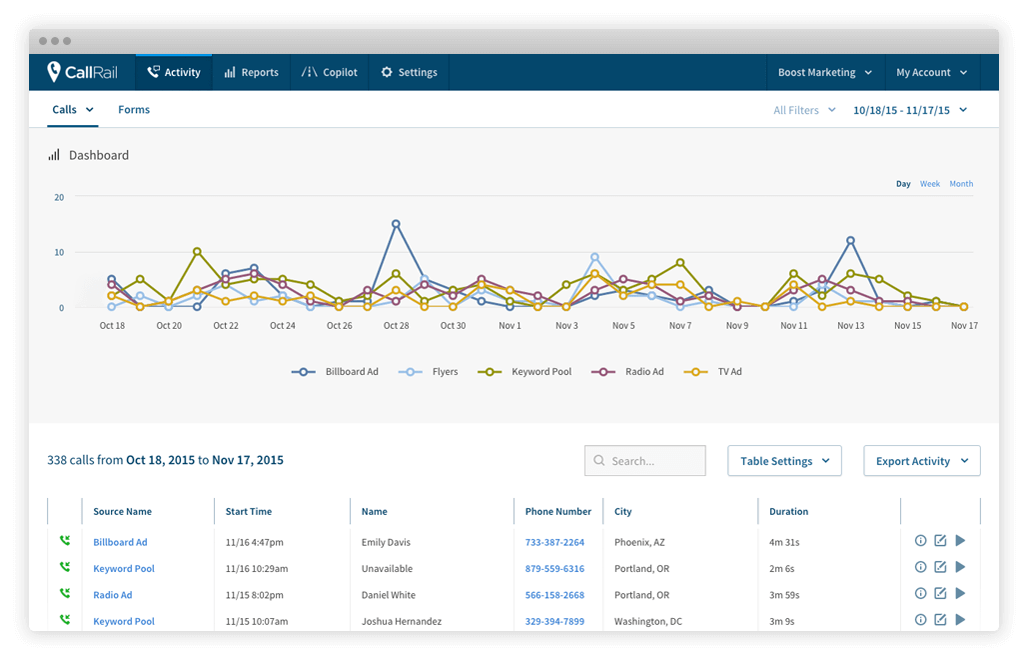
Task: Play the recording for 879-559-6316 call
Action: [960, 567]
